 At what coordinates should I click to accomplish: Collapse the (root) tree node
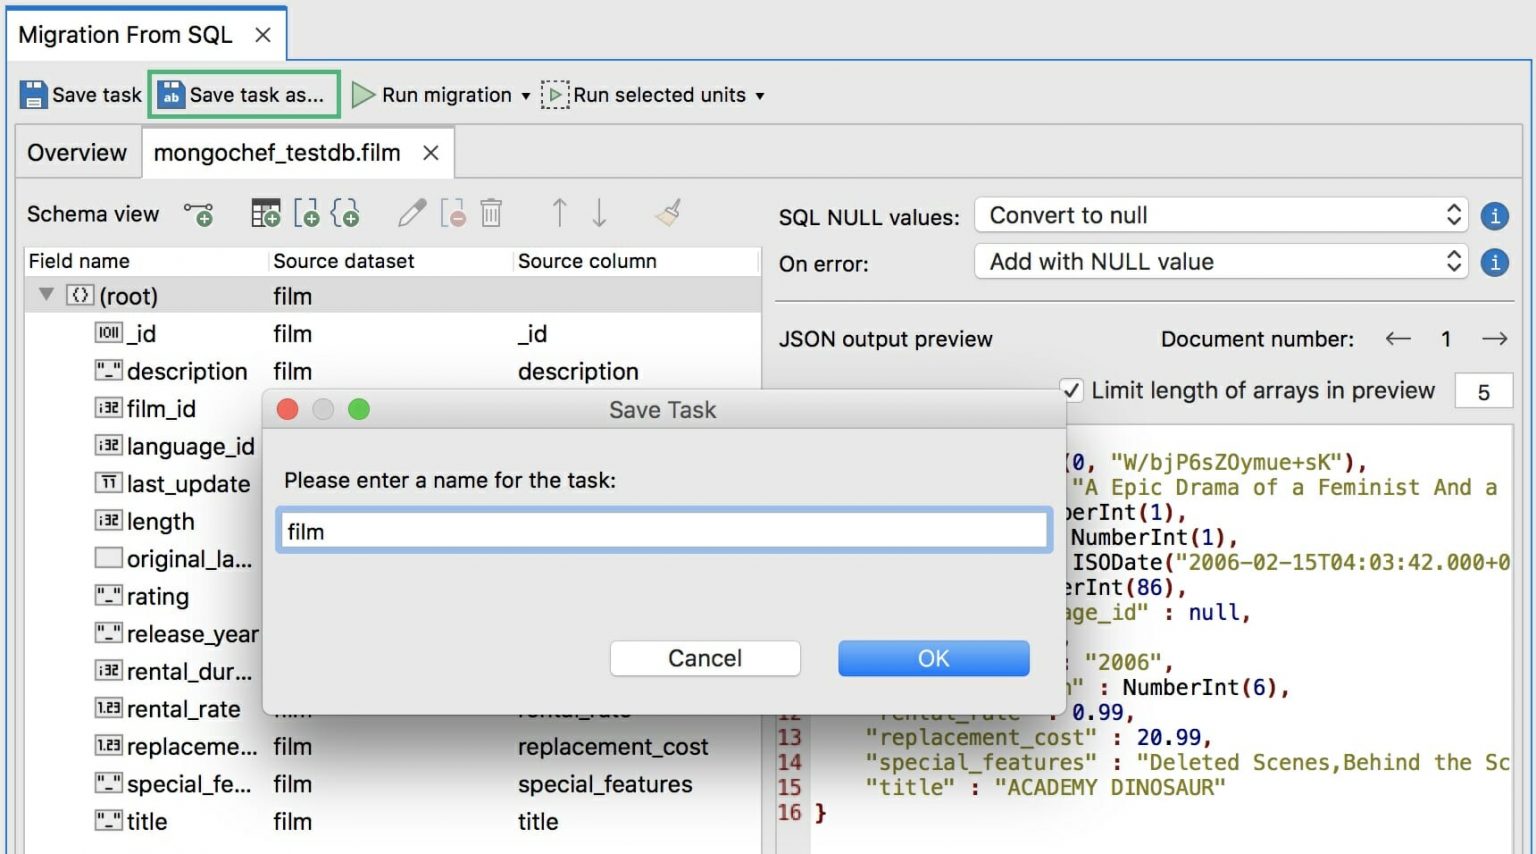point(46,295)
